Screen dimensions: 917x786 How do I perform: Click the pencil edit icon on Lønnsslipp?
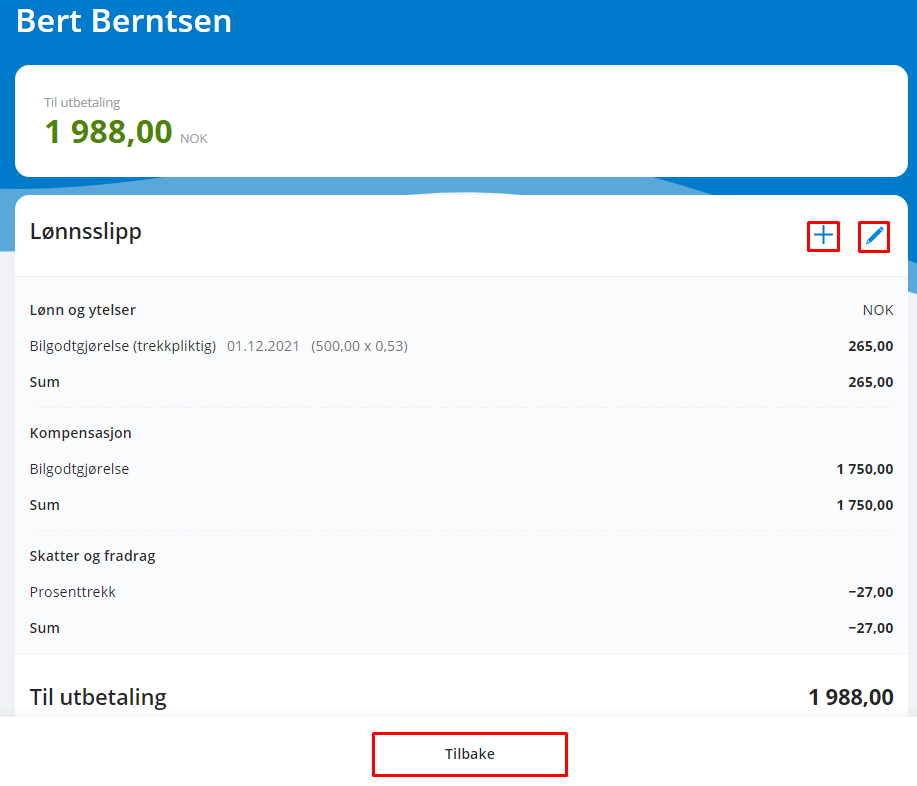click(874, 236)
